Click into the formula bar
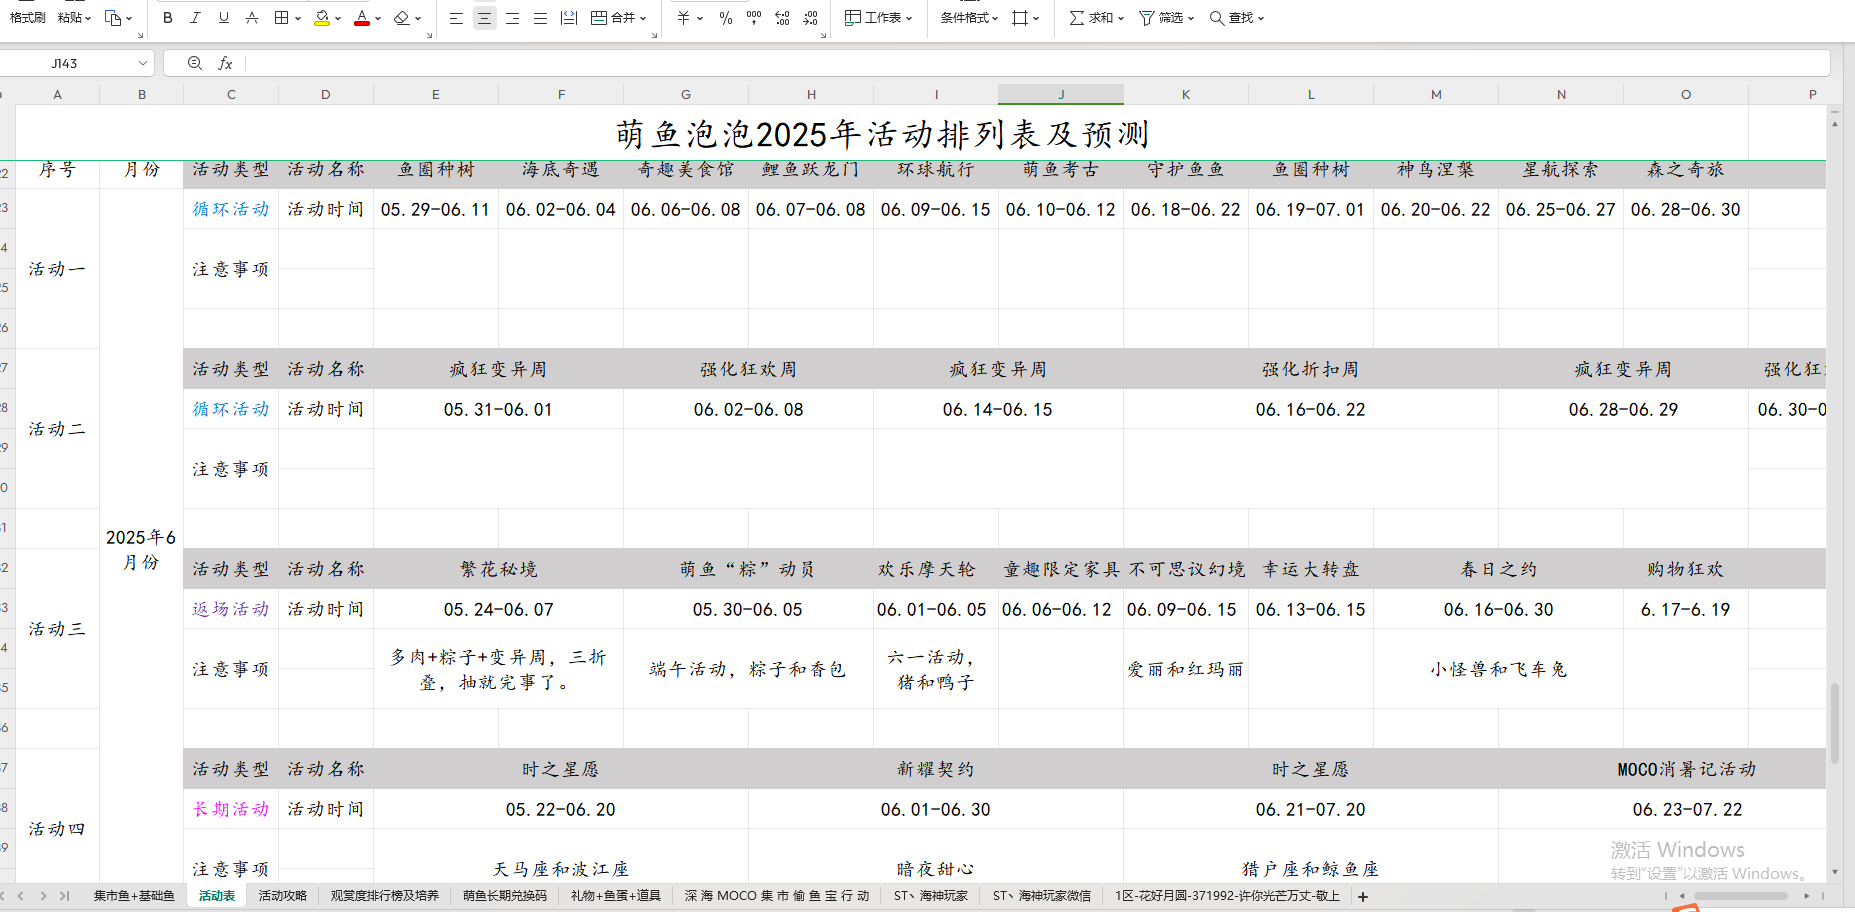Viewport: 1855px width, 912px height. tap(1036, 63)
